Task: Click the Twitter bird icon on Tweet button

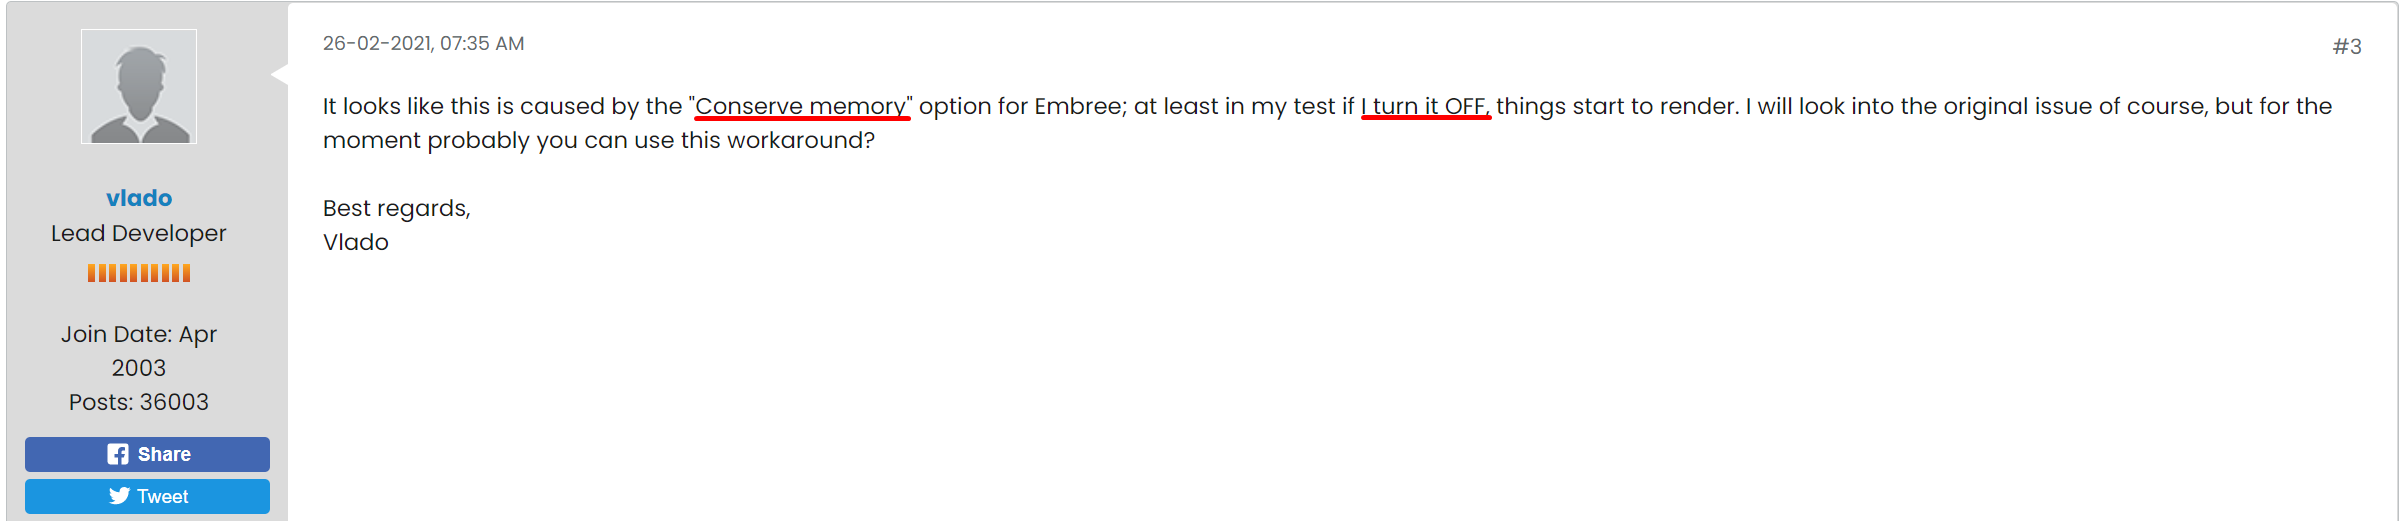Action: coord(120,496)
